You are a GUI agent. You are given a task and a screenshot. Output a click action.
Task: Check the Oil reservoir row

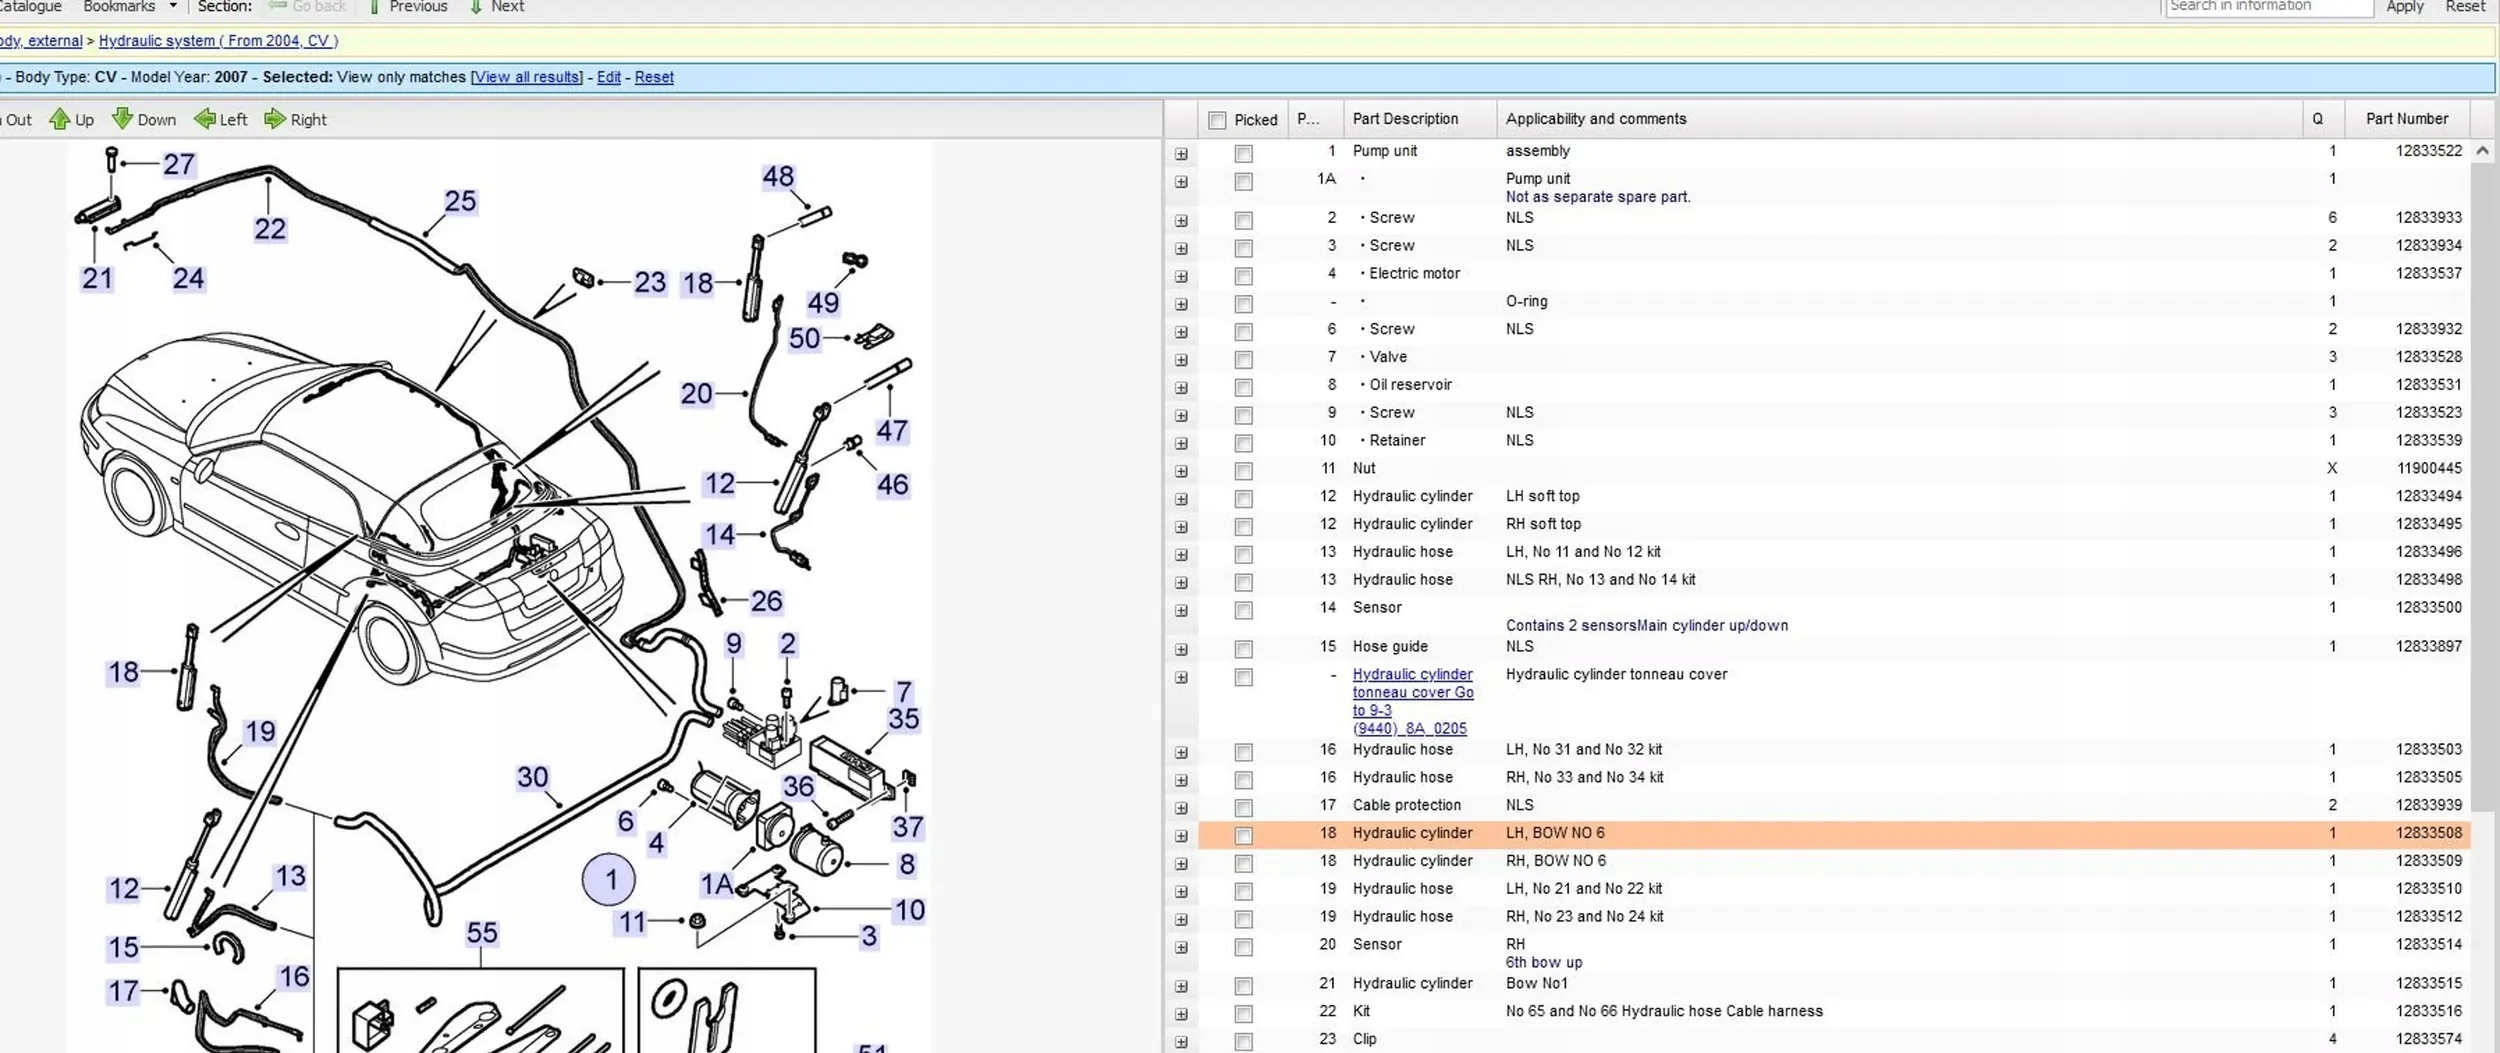(1243, 387)
